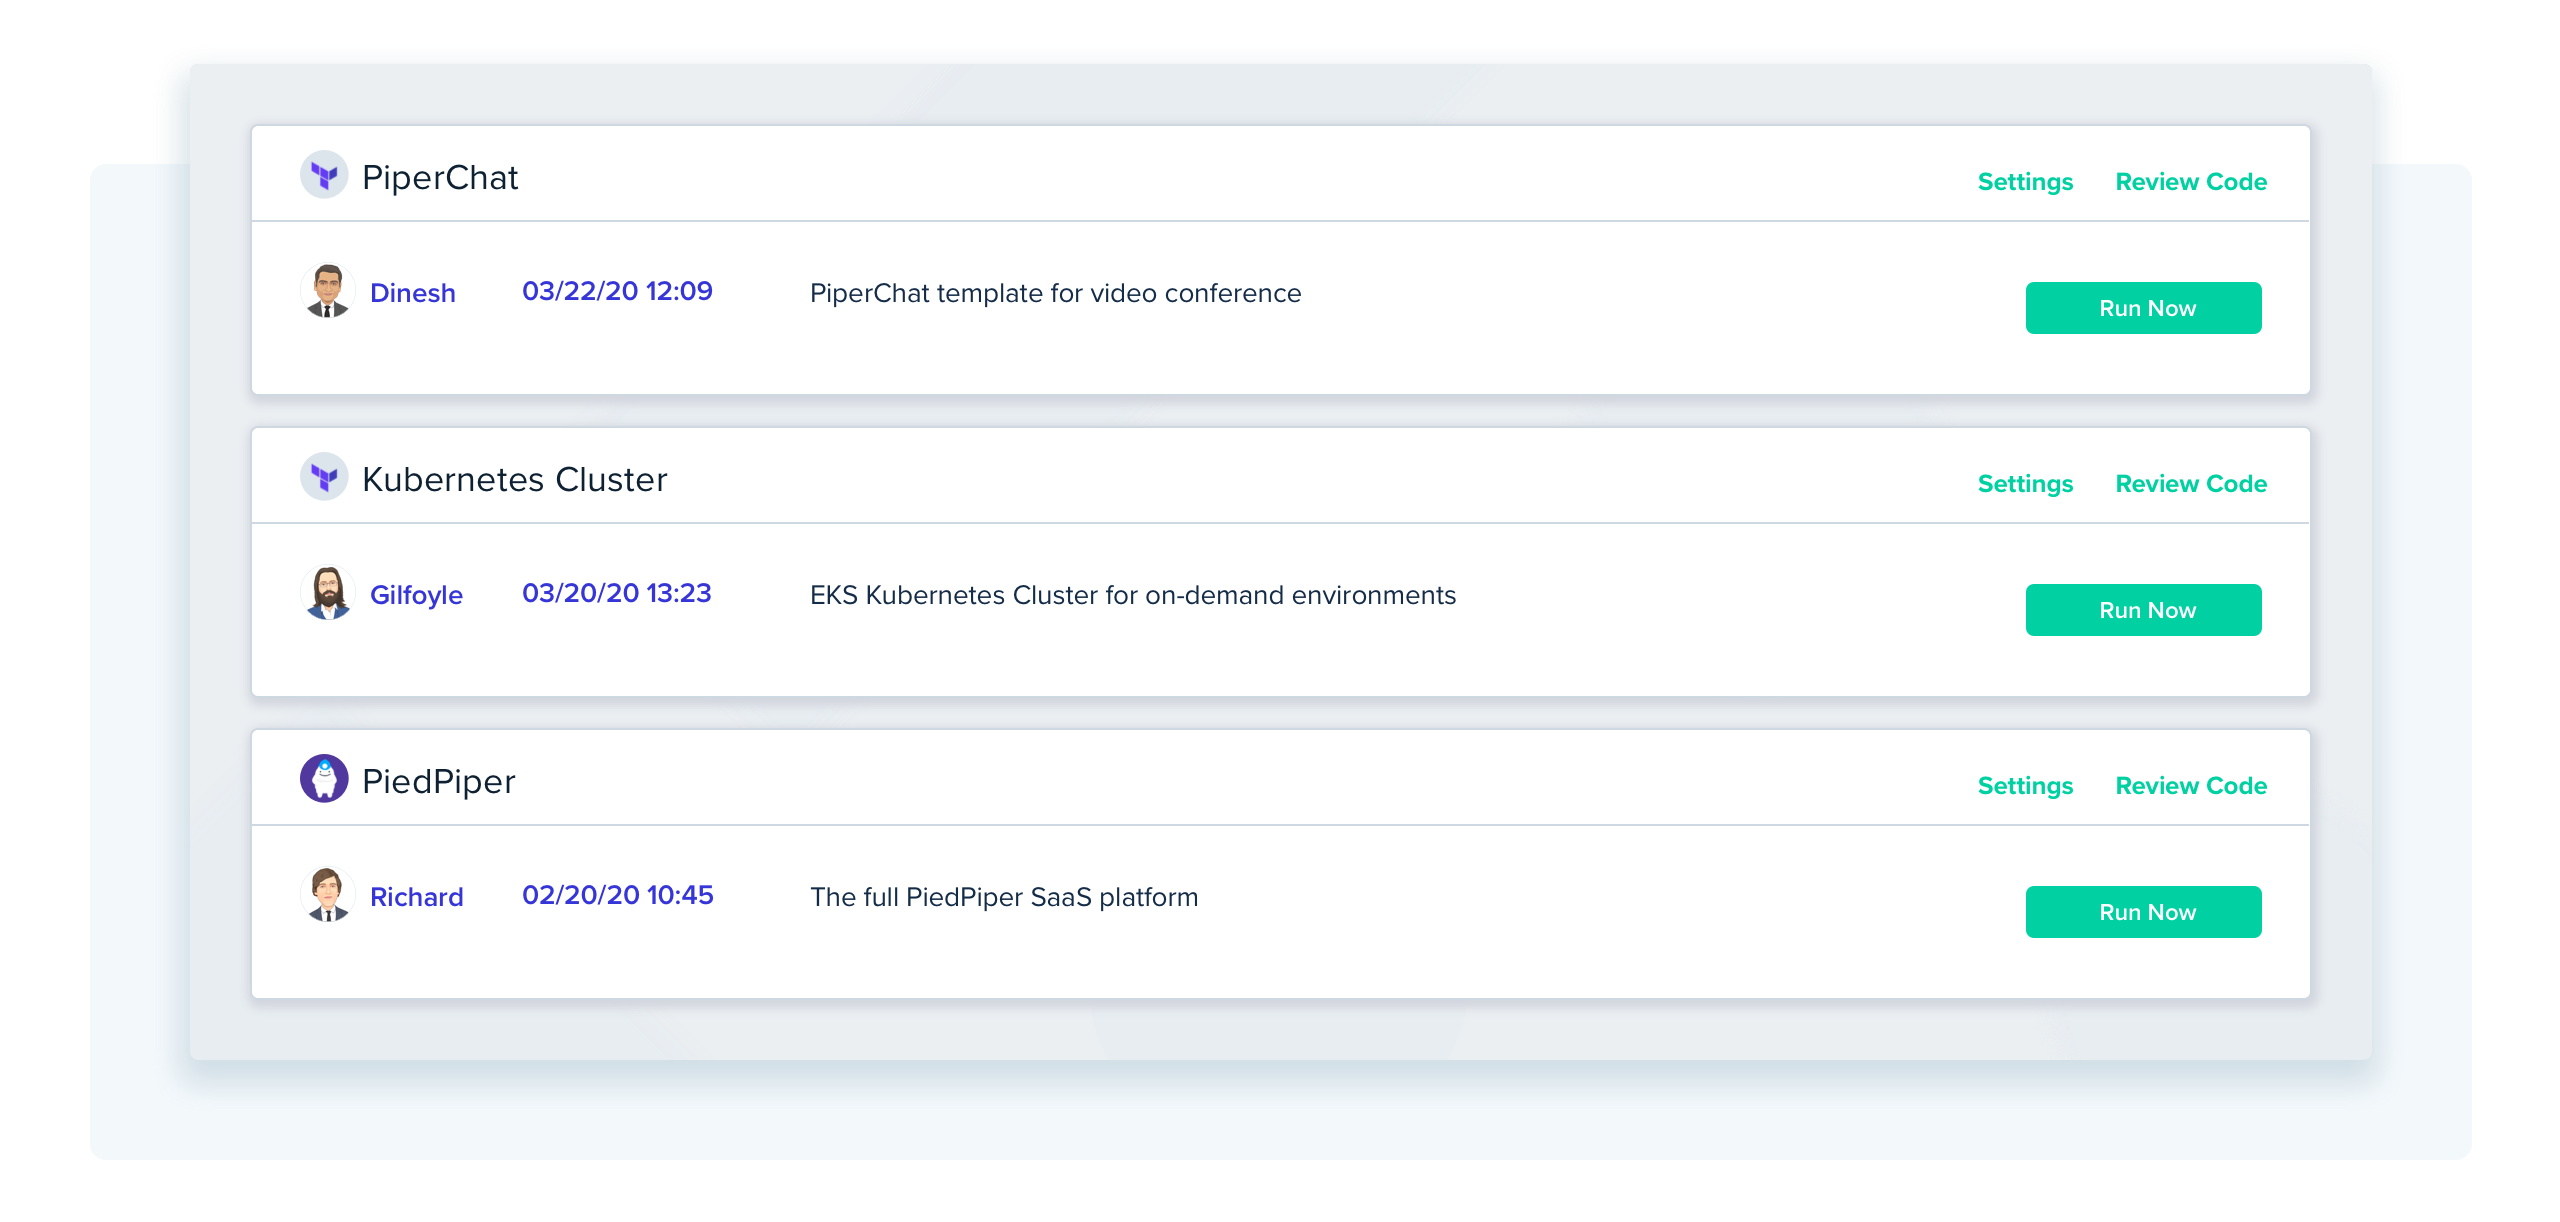The image size is (2560, 1222).
Task: Select the author name Gilfoyle
Action: pyautogui.click(x=416, y=595)
